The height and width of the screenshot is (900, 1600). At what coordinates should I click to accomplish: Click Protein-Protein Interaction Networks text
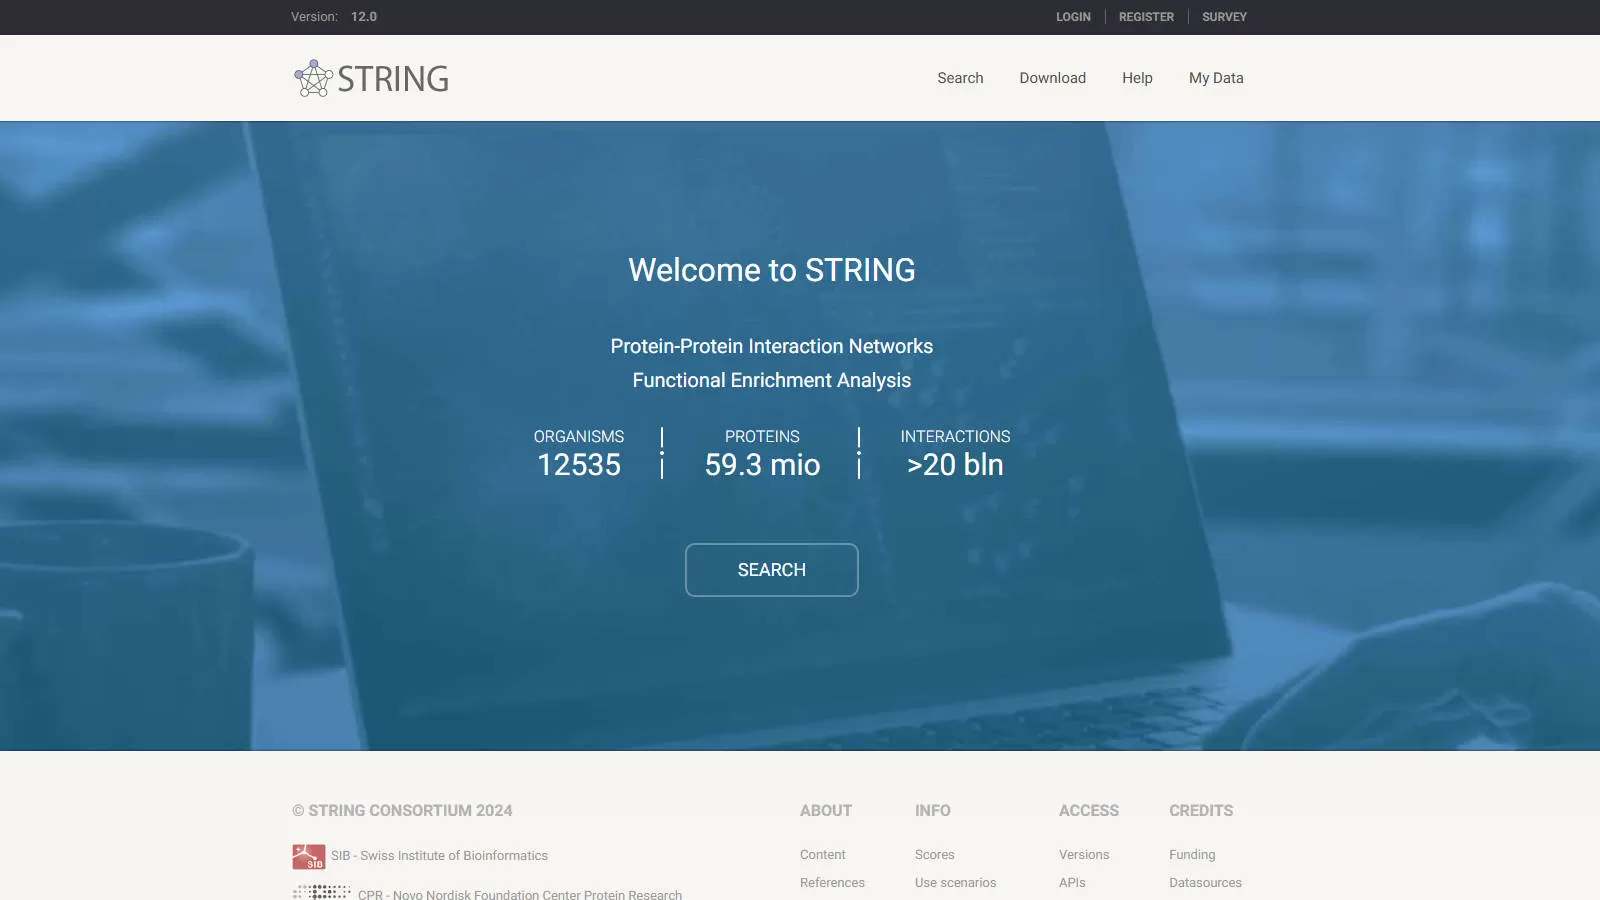pos(772,346)
